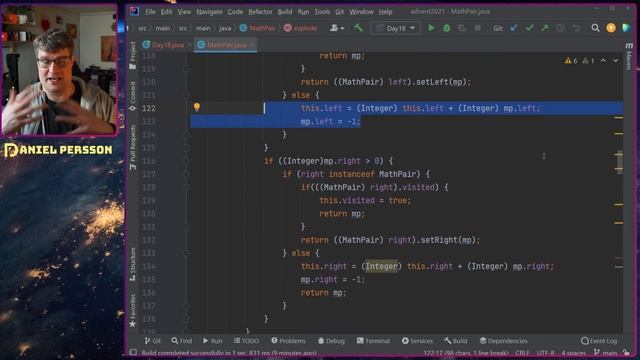
Task: Start debugging with the green bug icon
Action: (447, 28)
